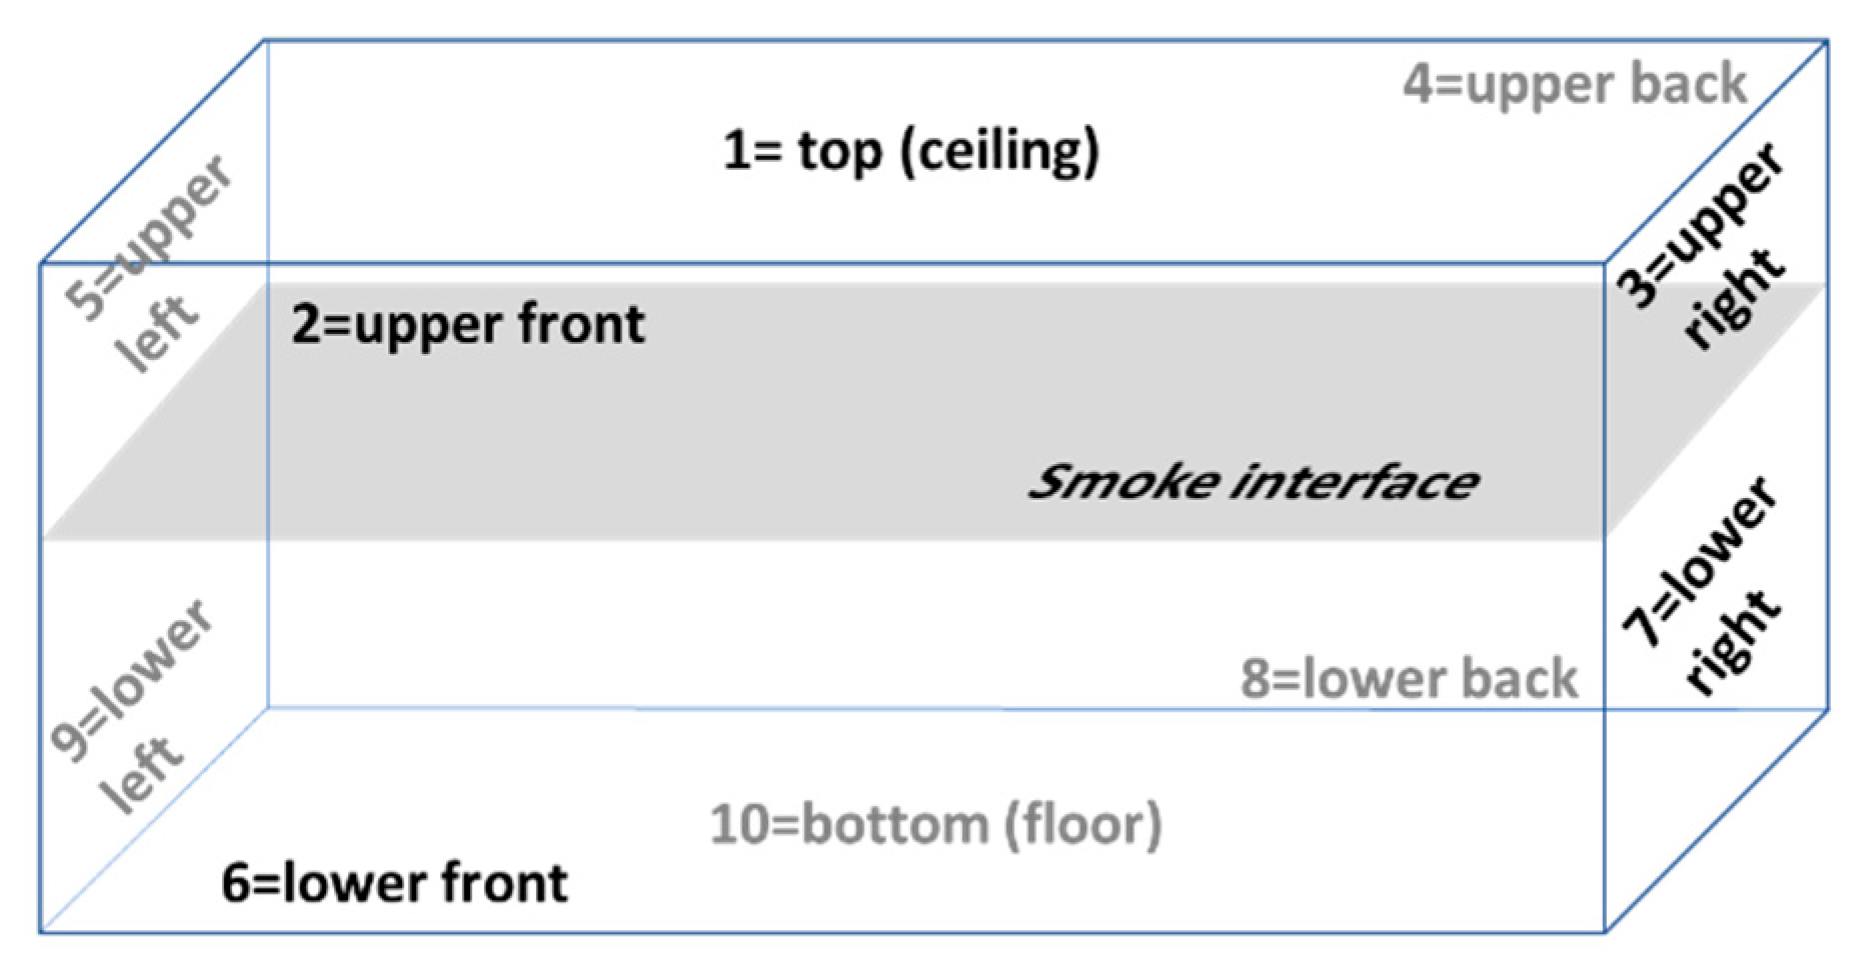Viewport: 1861px width, 975px height.
Task: Click the back lower-left corner of the box
Action: click(x=268, y=707)
